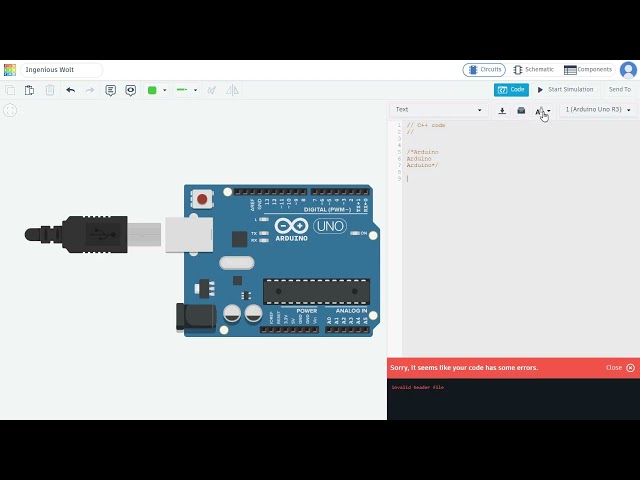Click the Arduino red reset button
This screenshot has width=640, height=480.
202,199
